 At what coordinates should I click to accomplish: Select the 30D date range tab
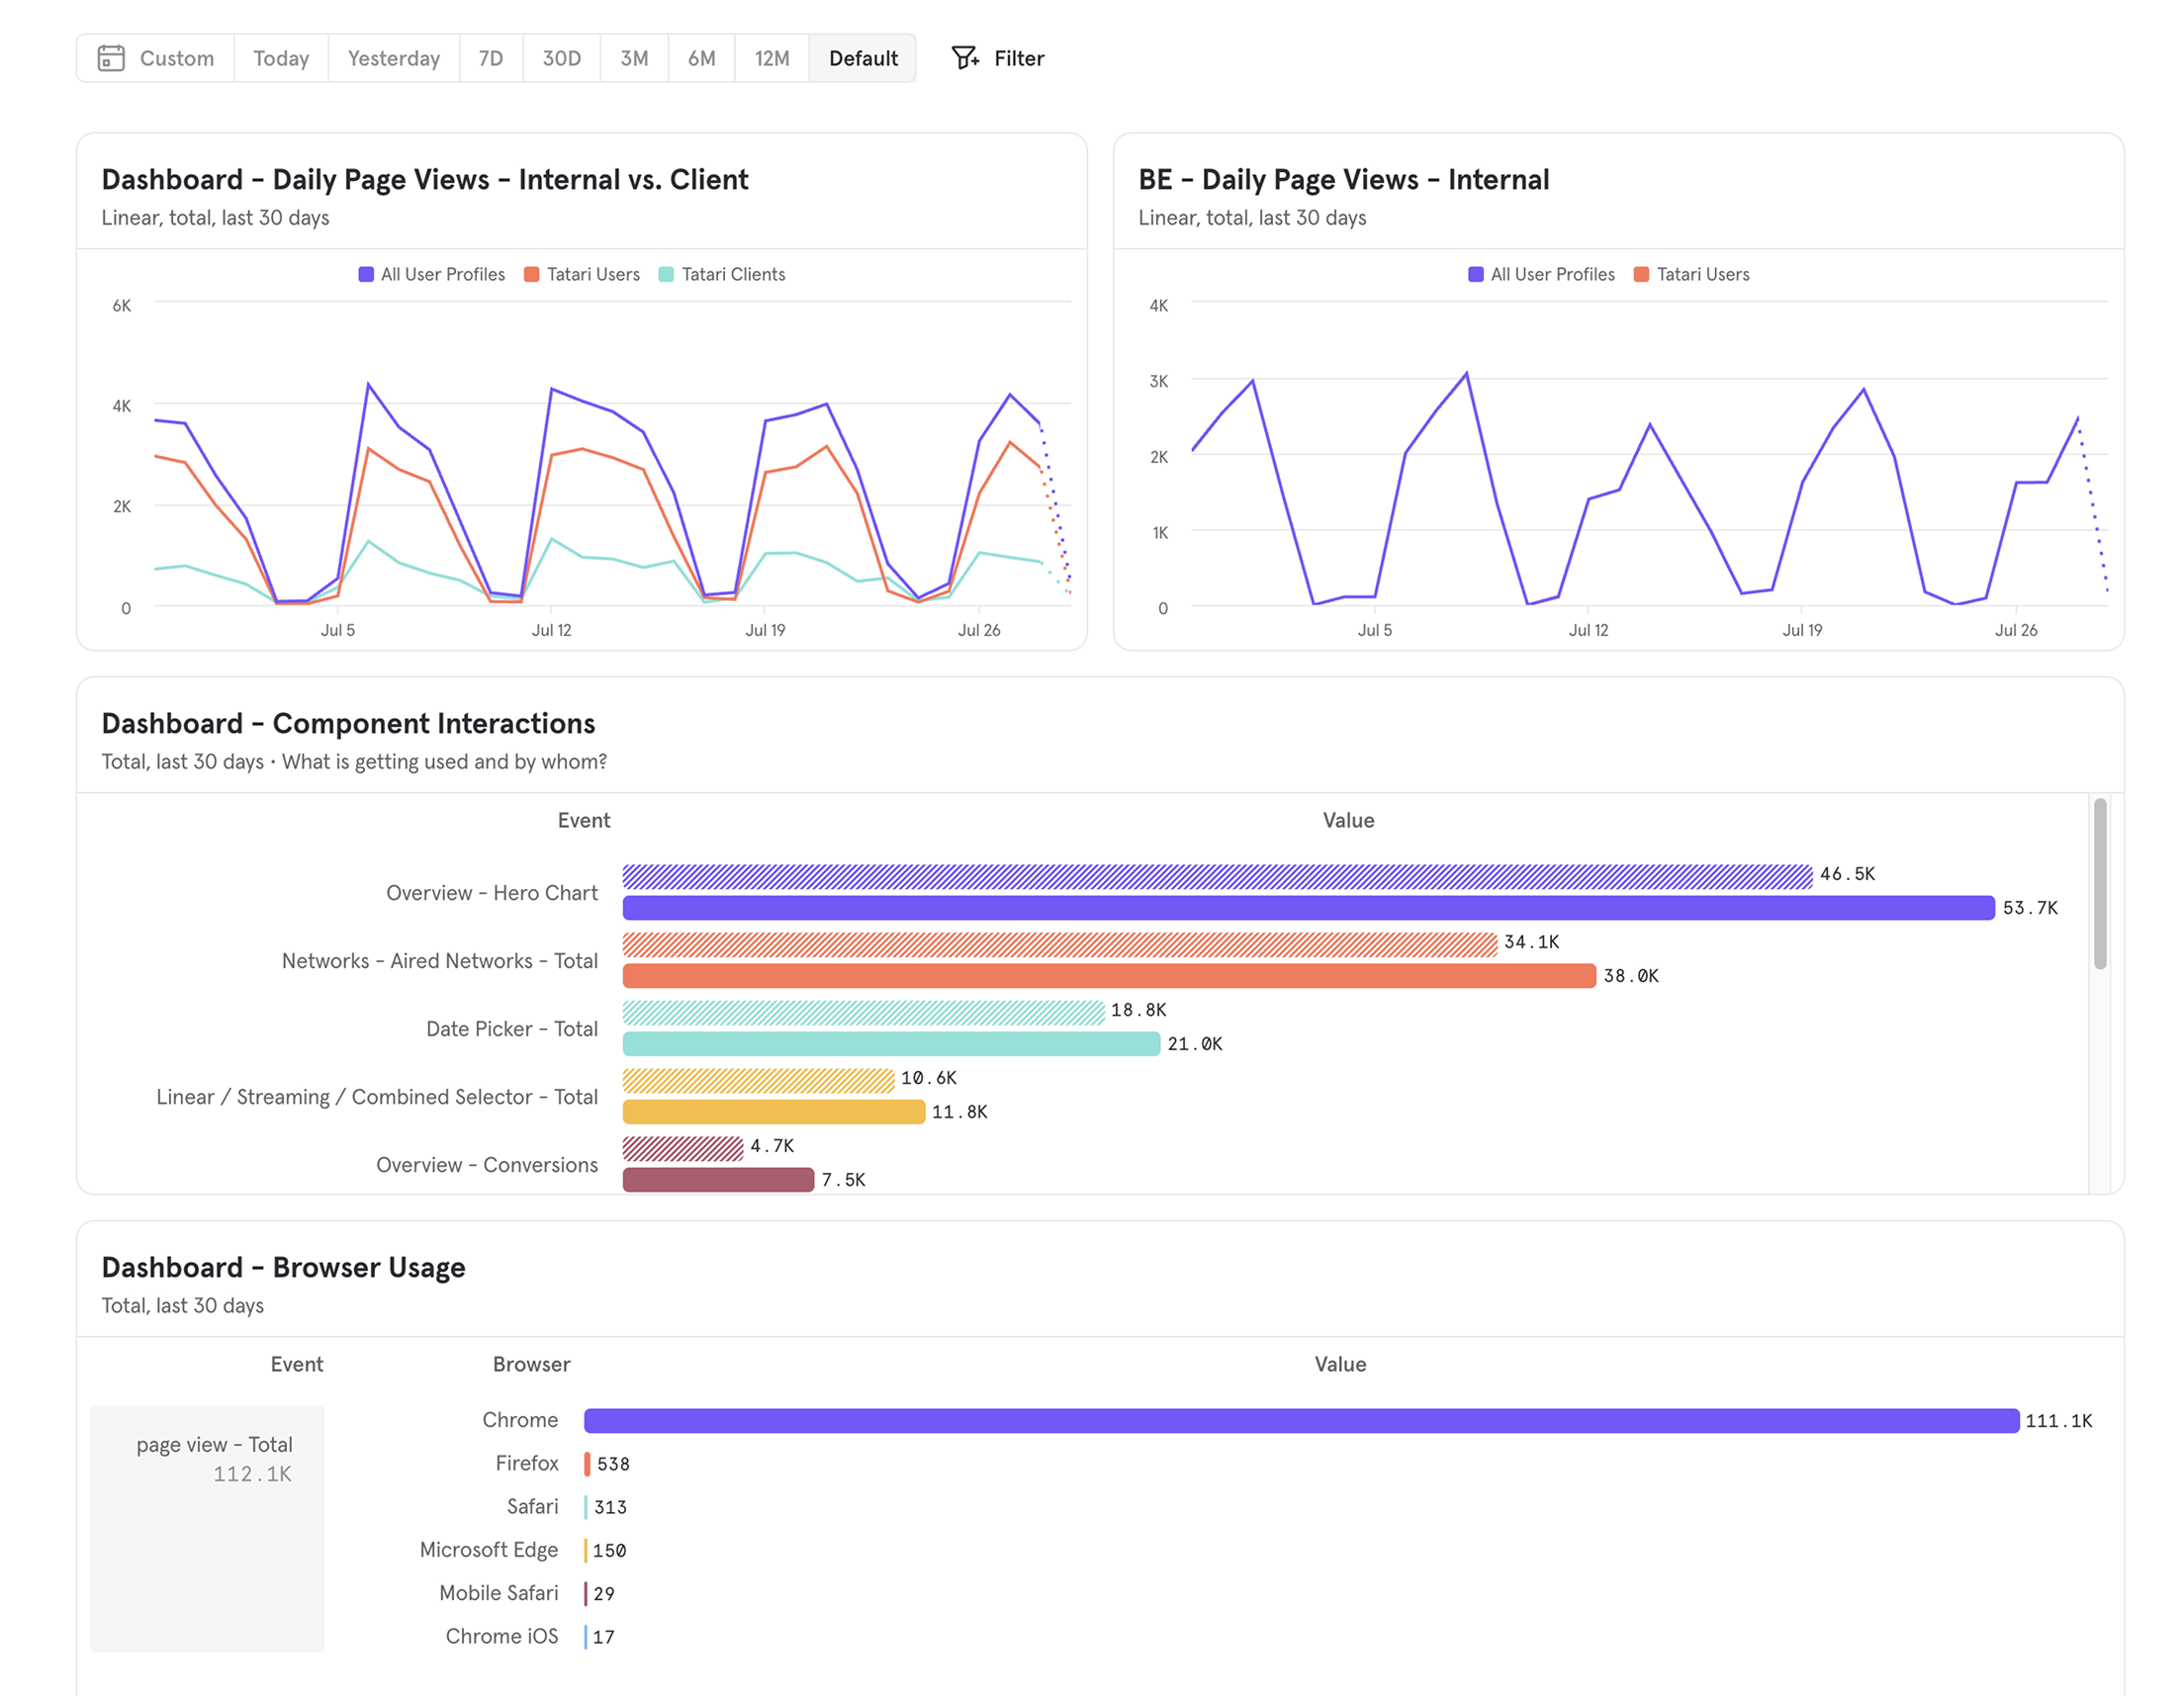[561, 58]
